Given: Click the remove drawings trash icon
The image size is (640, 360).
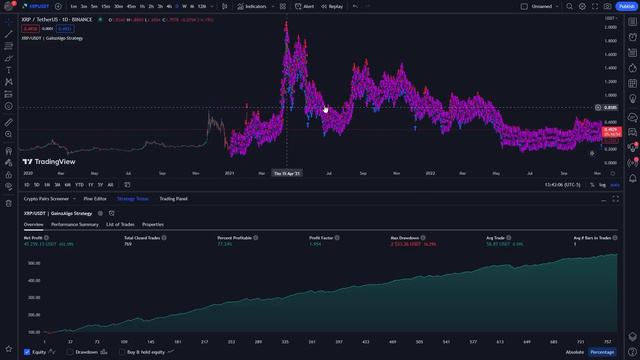Looking at the screenshot, I should tap(9, 203).
